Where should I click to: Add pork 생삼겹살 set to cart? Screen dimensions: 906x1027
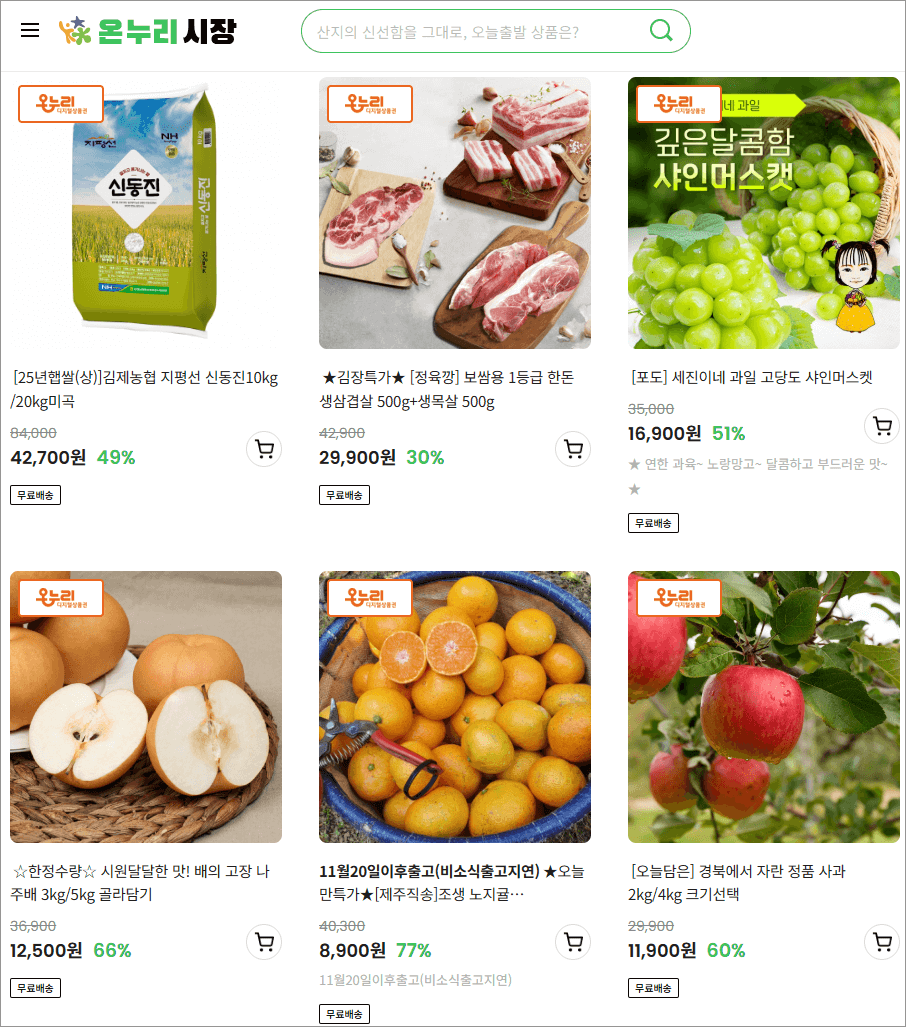[573, 449]
